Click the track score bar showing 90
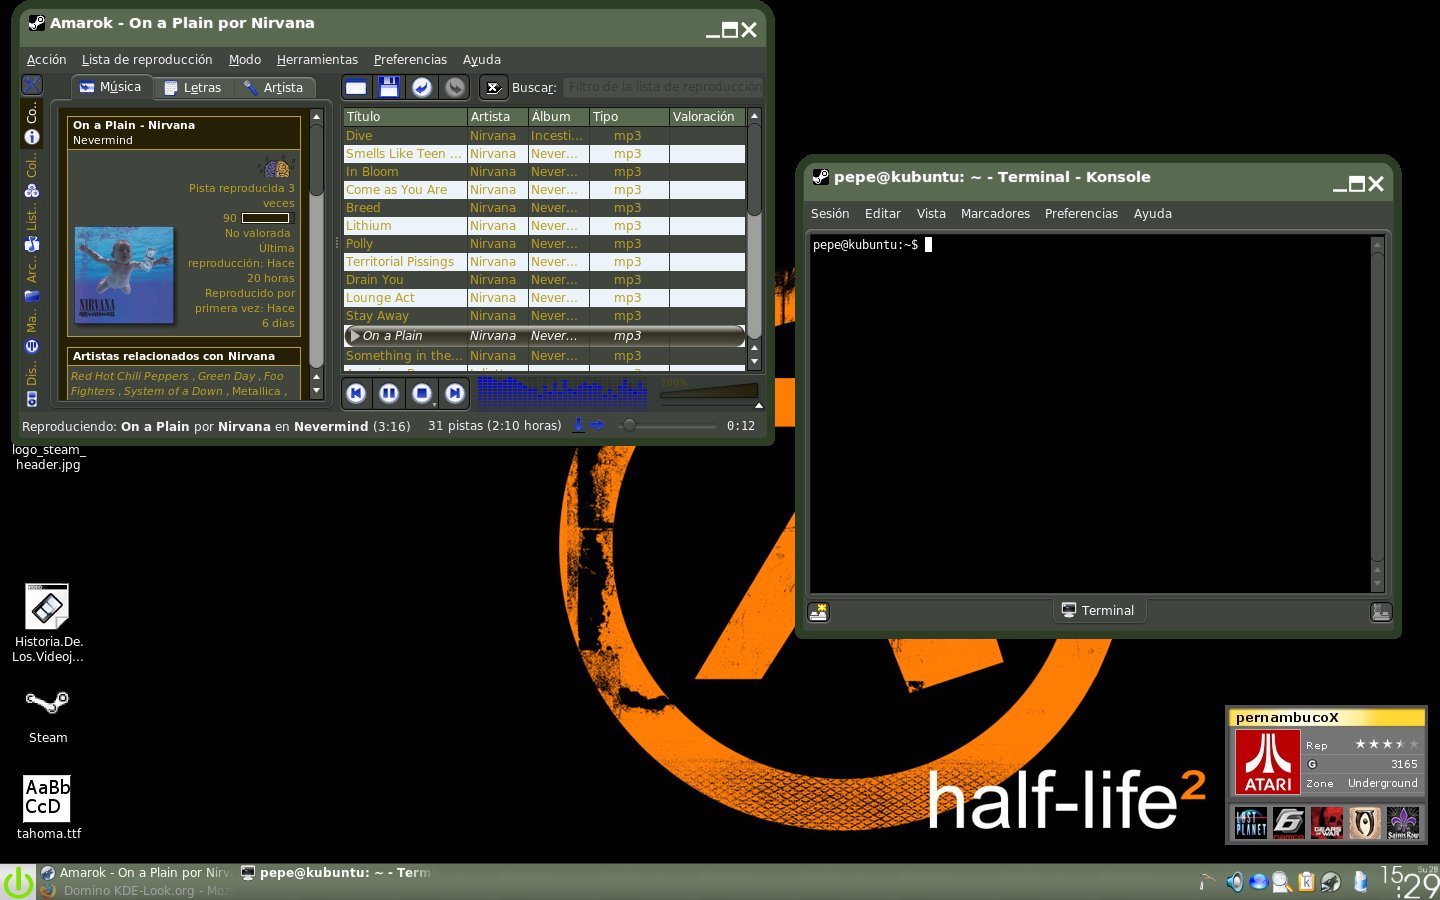1440x900 pixels. tap(266, 218)
